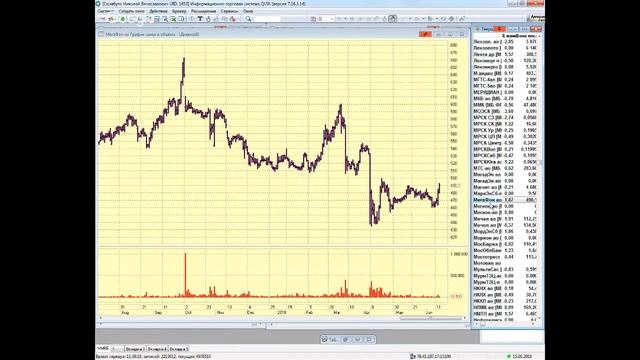Open the Брокер menu

(179, 11)
